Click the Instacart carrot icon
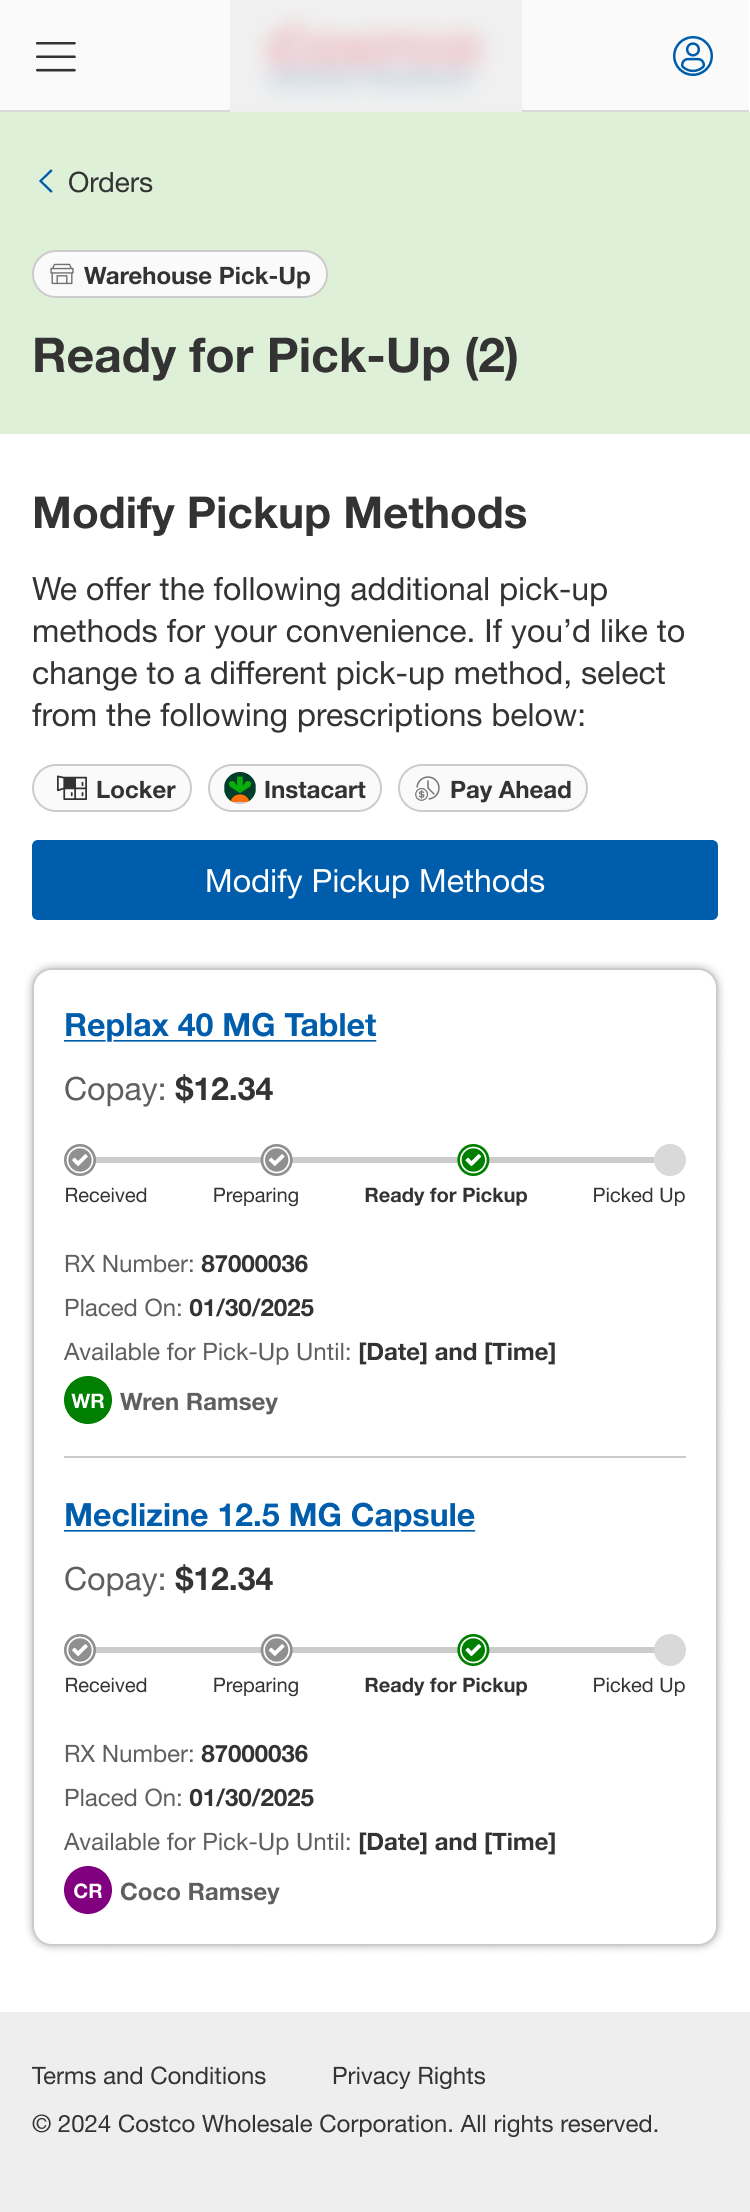This screenshot has height=2212, width=750. tap(240, 788)
